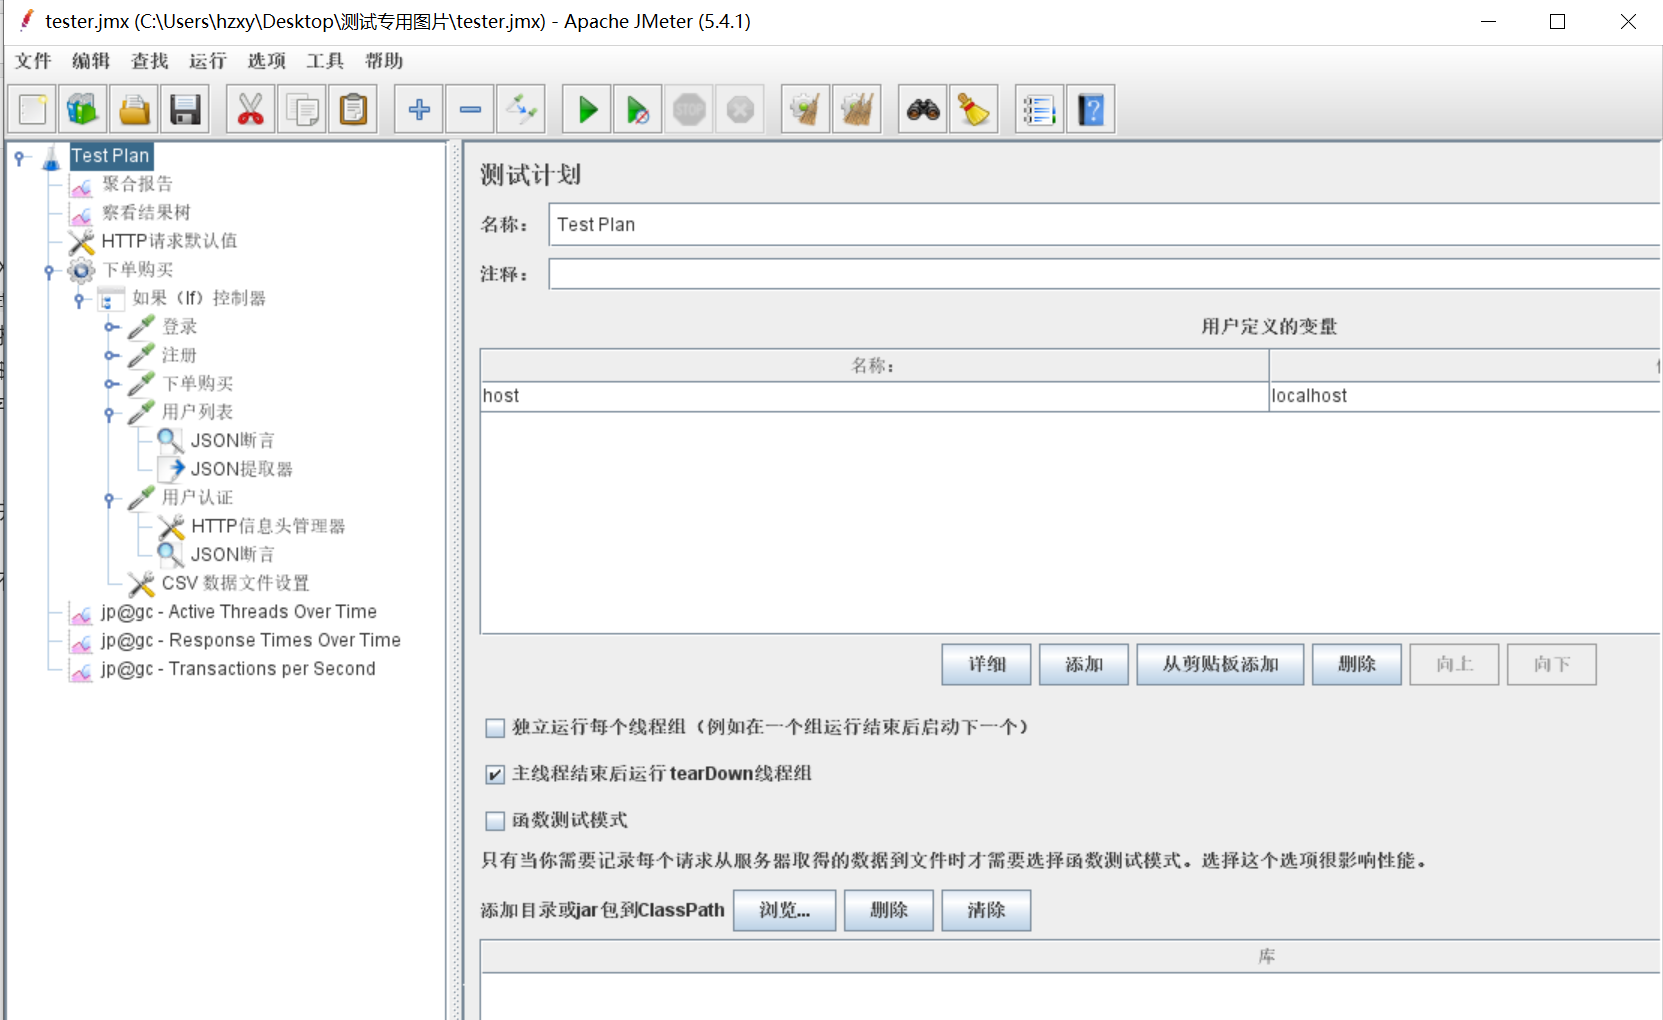Open the Function Helper list icon
The height and width of the screenshot is (1020, 1663).
1040,109
